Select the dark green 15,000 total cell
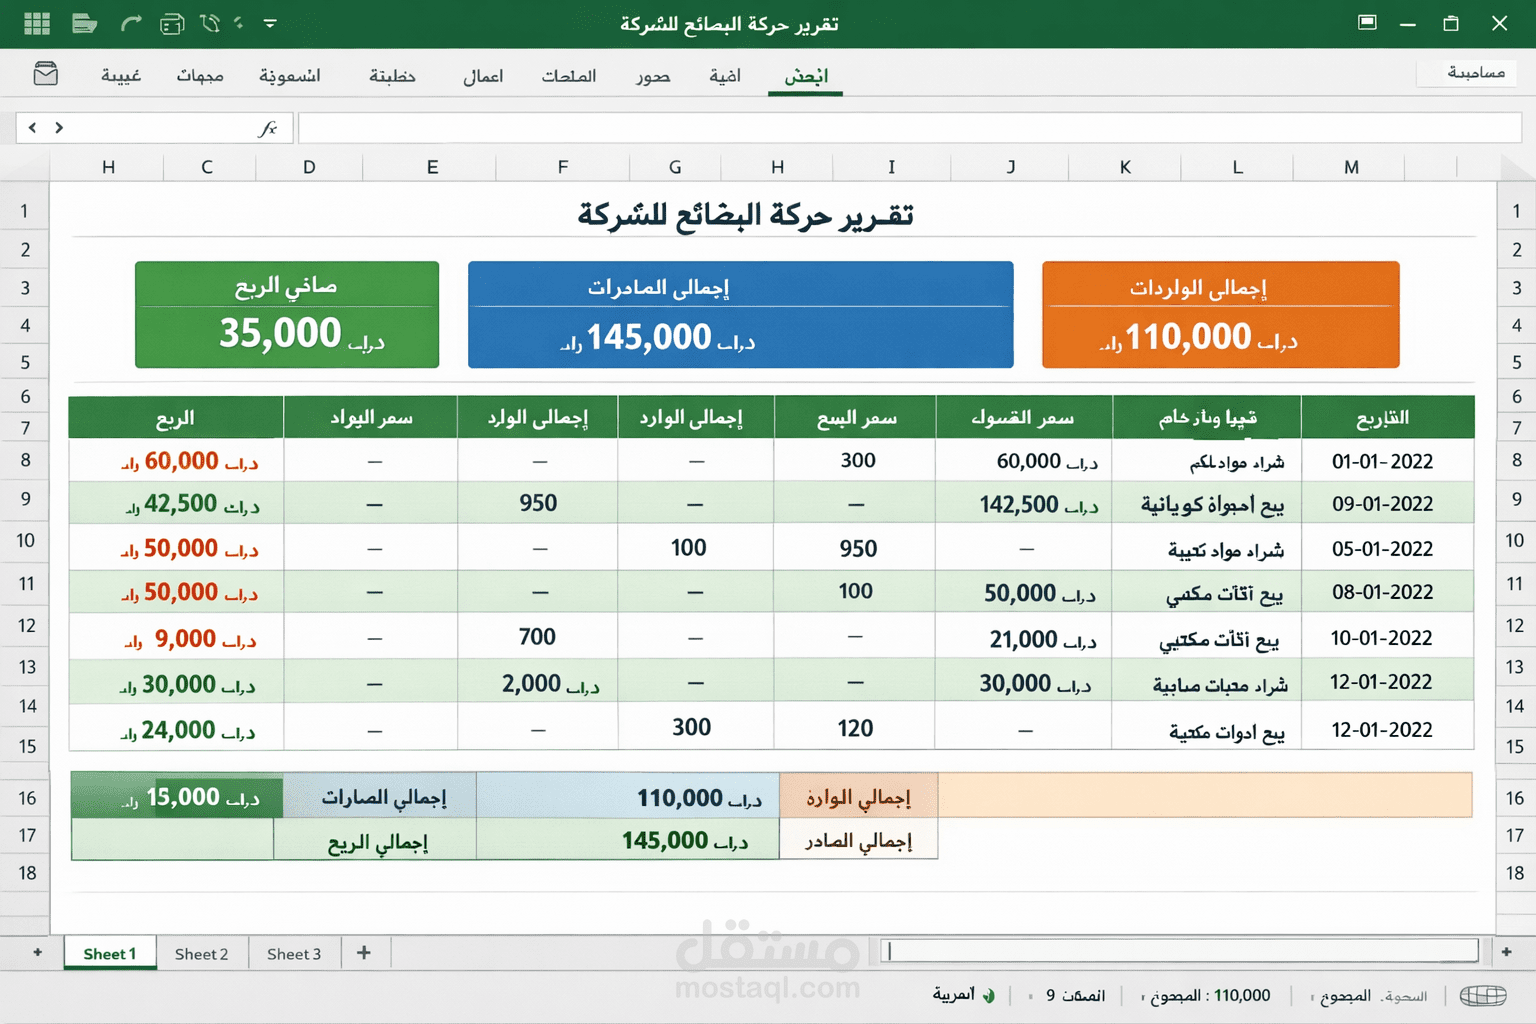The width and height of the screenshot is (1536, 1024). coord(177,797)
